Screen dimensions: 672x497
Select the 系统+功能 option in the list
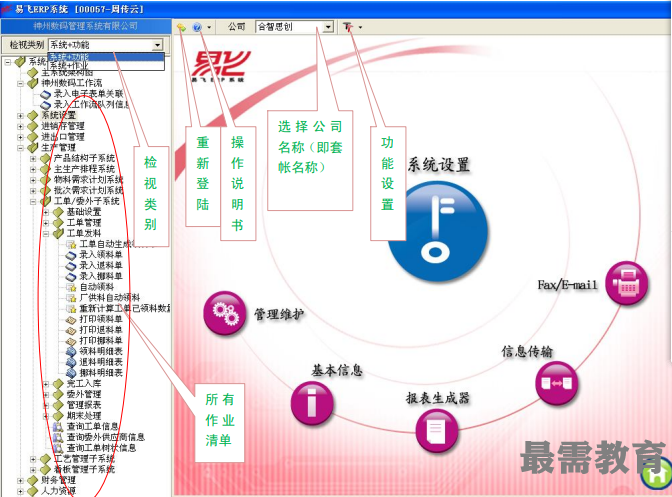[106, 57]
